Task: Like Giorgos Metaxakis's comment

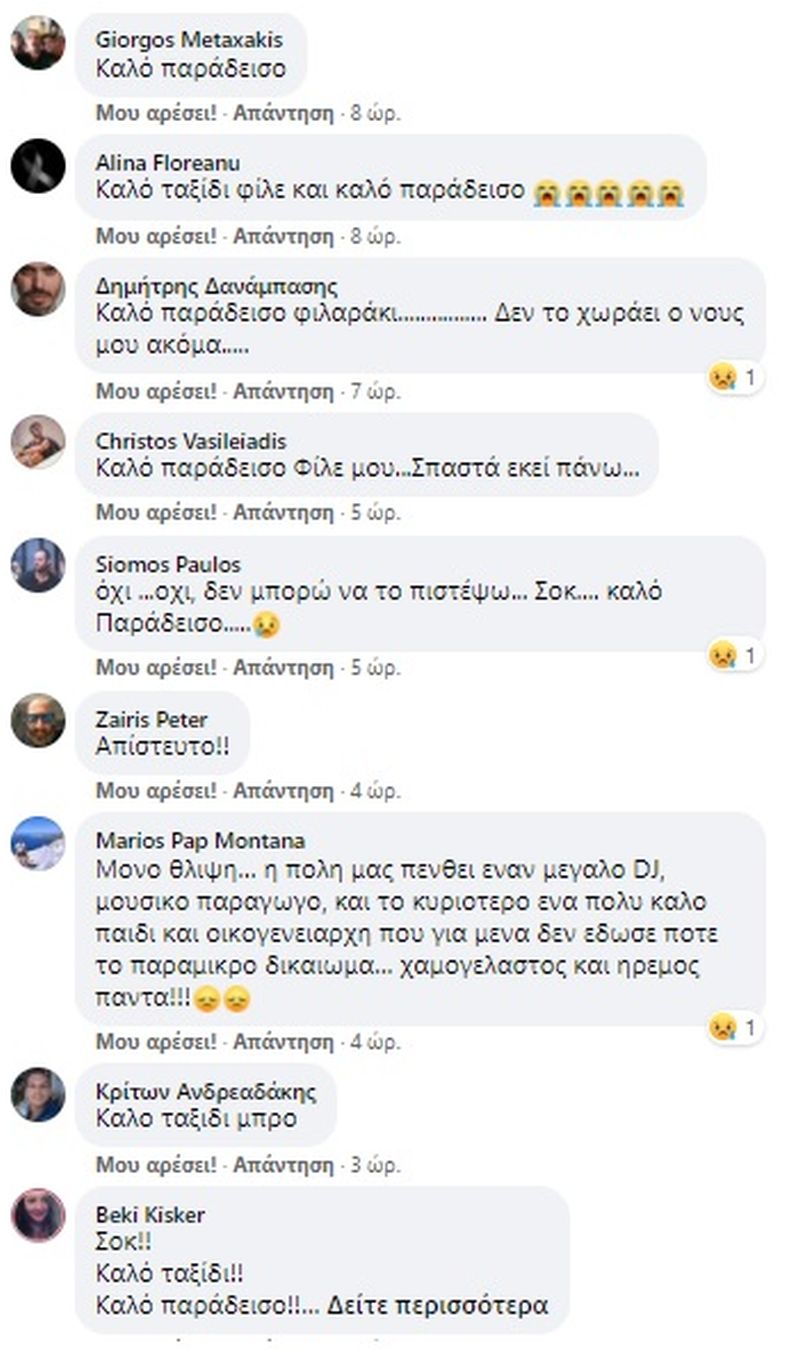Action: click(x=156, y=113)
